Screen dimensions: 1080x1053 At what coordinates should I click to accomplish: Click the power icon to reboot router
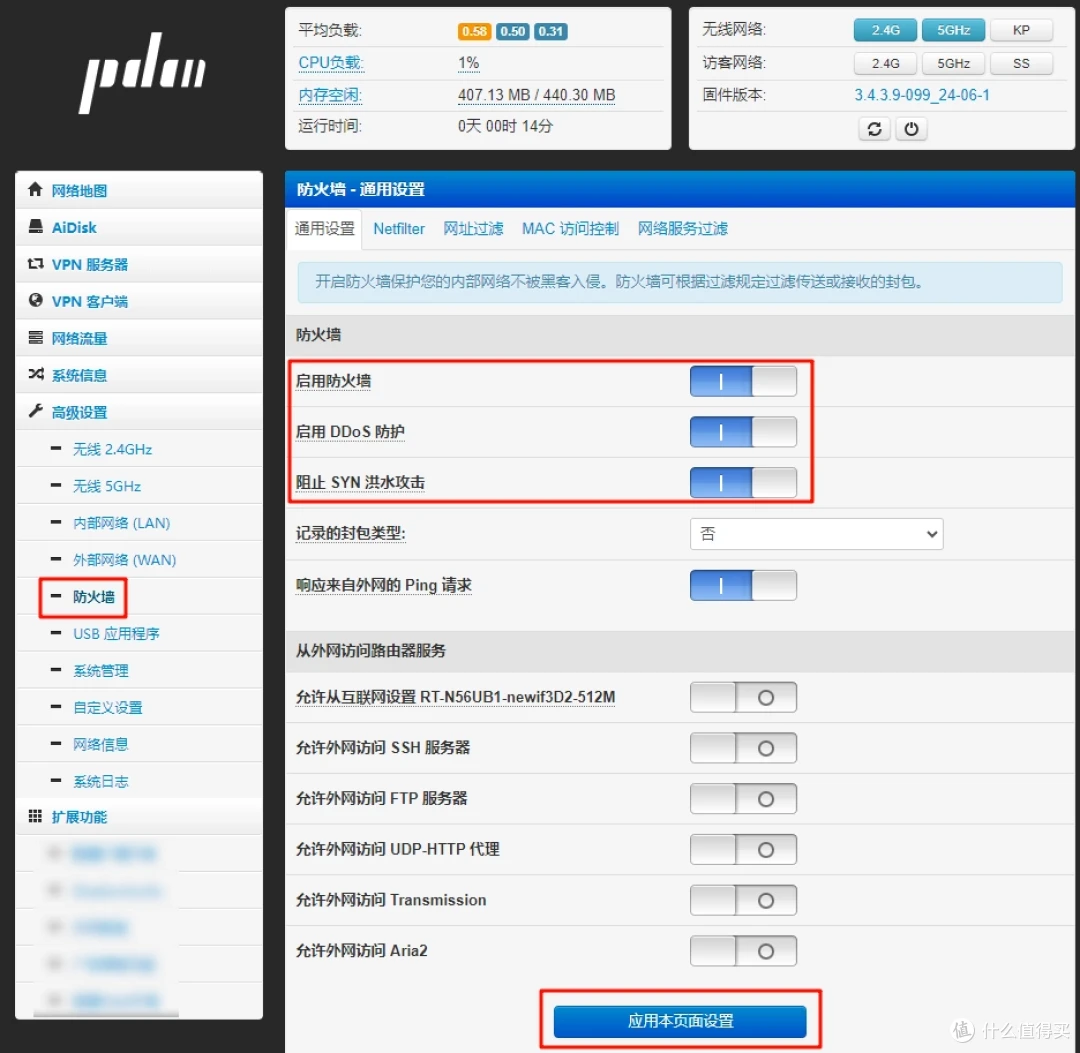(911, 128)
